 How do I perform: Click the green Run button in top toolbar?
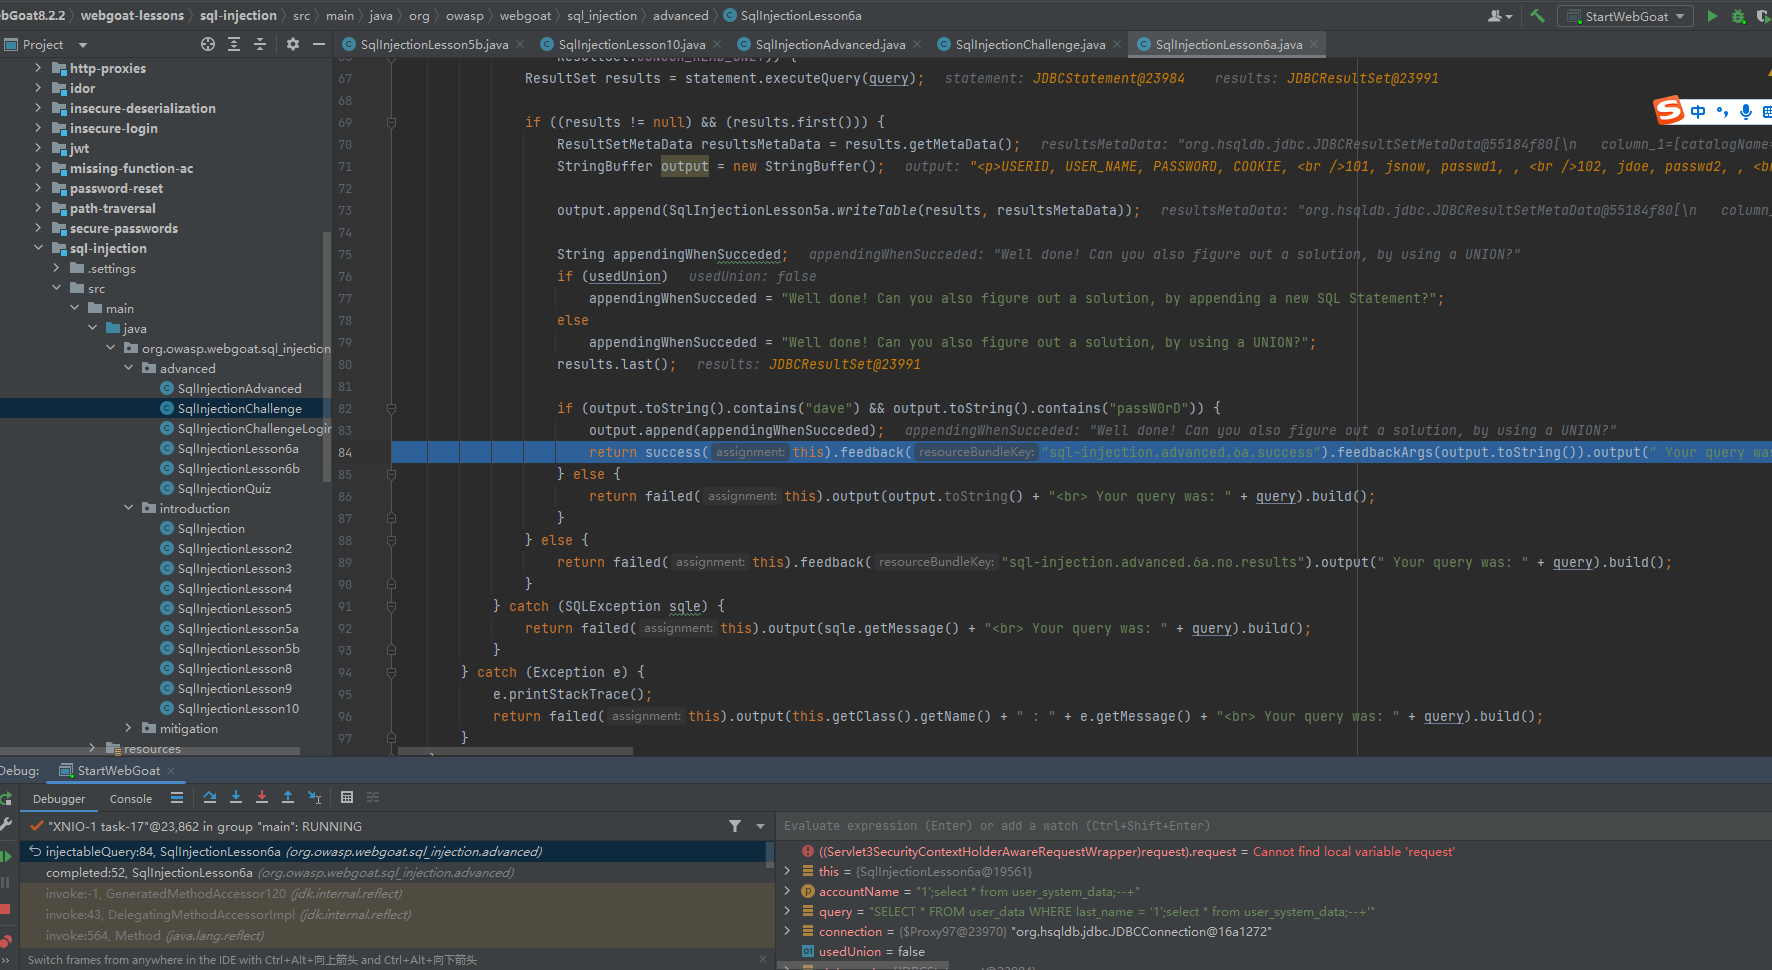pyautogui.click(x=1712, y=16)
